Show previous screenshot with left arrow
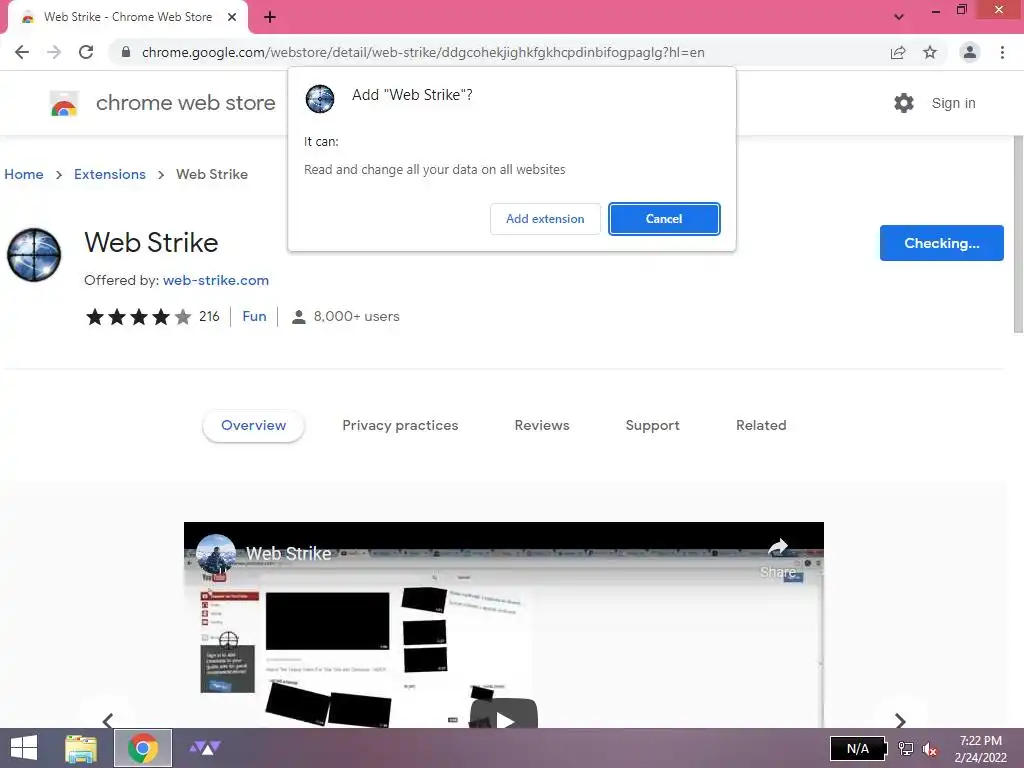 (x=108, y=720)
